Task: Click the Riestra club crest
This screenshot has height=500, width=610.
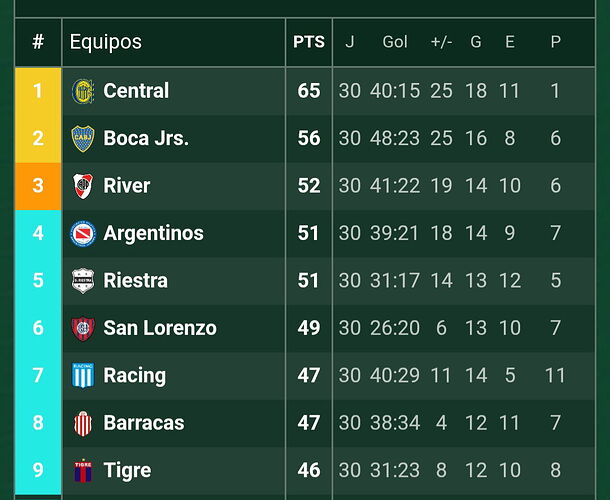Action: click(x=82, y=281)
